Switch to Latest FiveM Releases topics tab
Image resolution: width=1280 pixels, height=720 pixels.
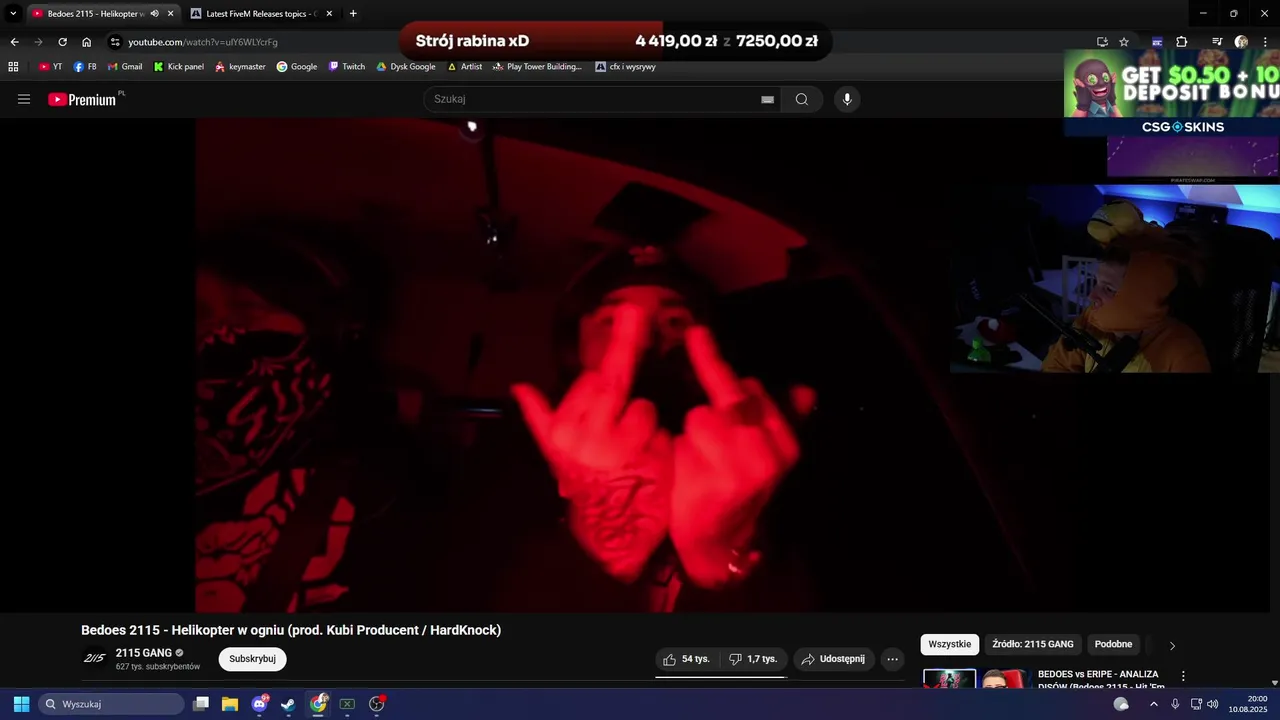[262, 14]
